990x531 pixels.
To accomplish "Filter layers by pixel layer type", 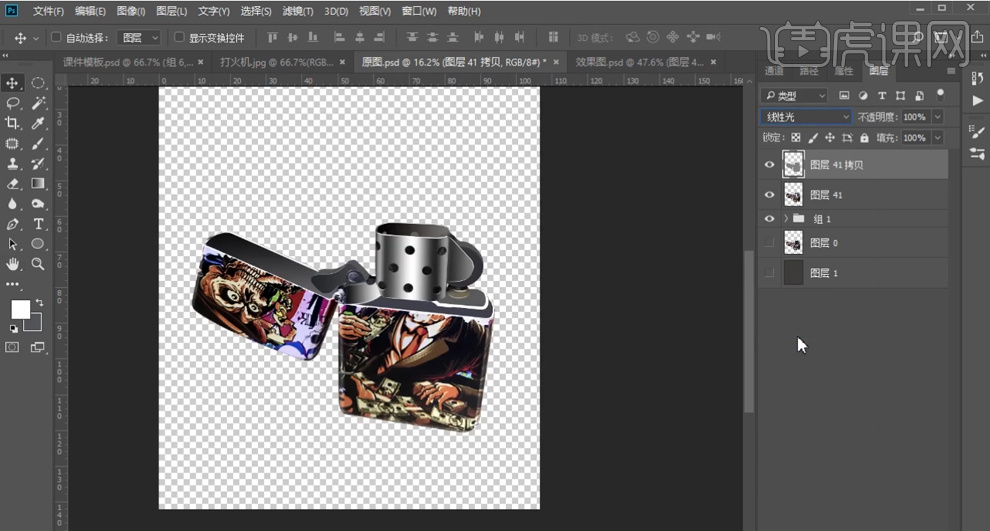I will [844, 95].
